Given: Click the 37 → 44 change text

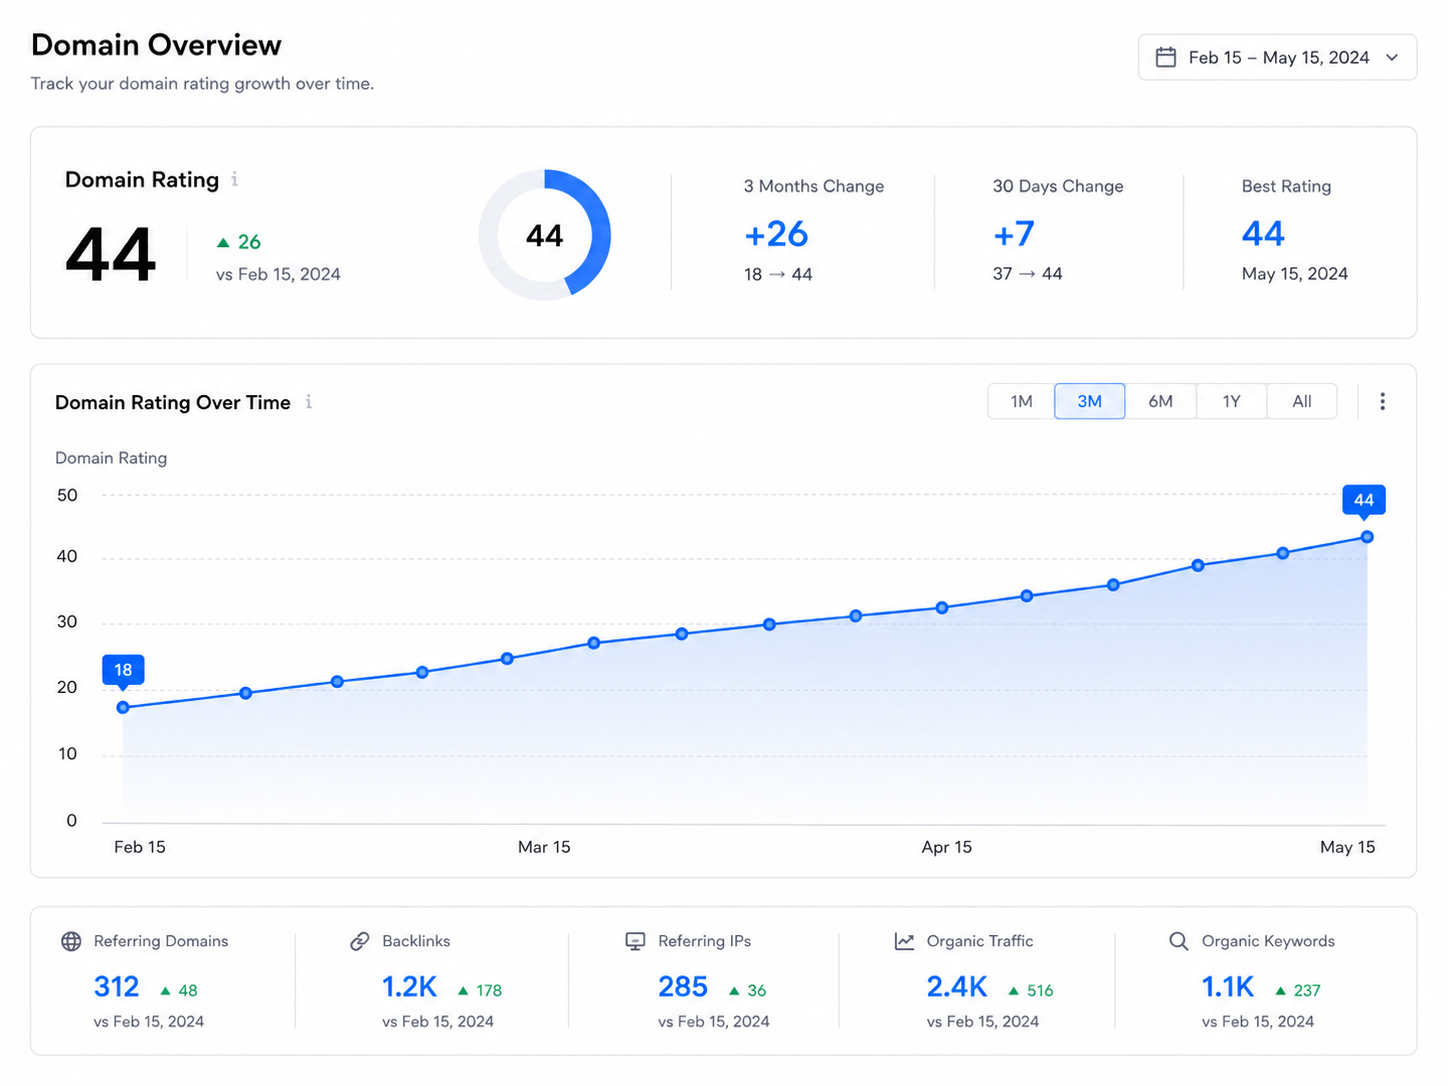Looking at the screenshot, I should pos(1027,274).
